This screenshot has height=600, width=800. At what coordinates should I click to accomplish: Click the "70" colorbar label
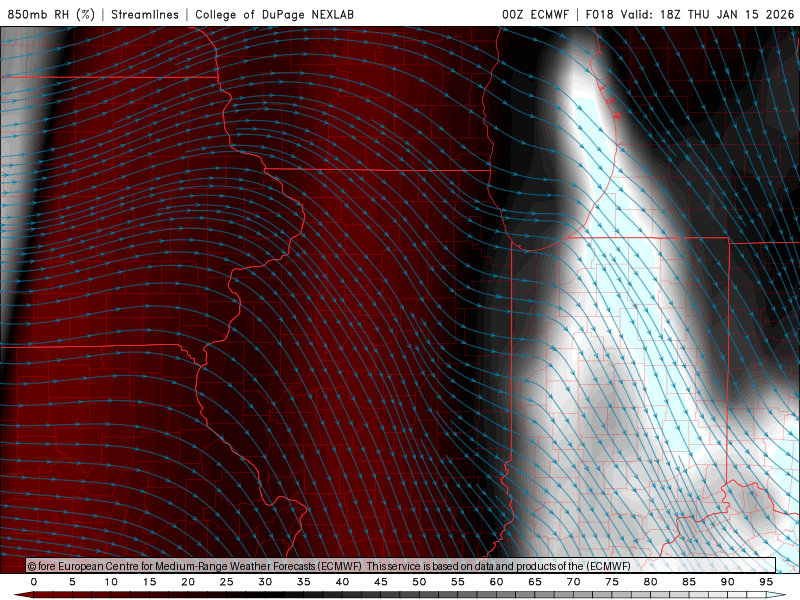click(573, 582)
